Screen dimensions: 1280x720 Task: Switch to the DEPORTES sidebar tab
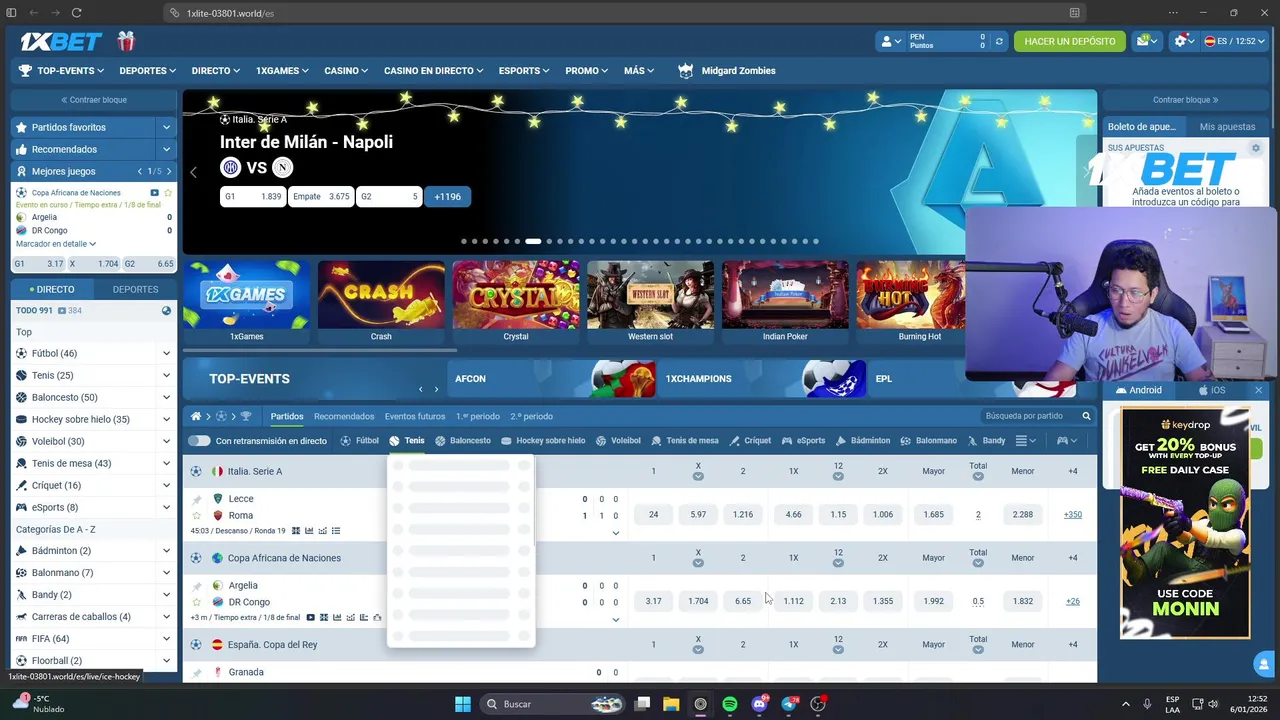click(135, 289)
